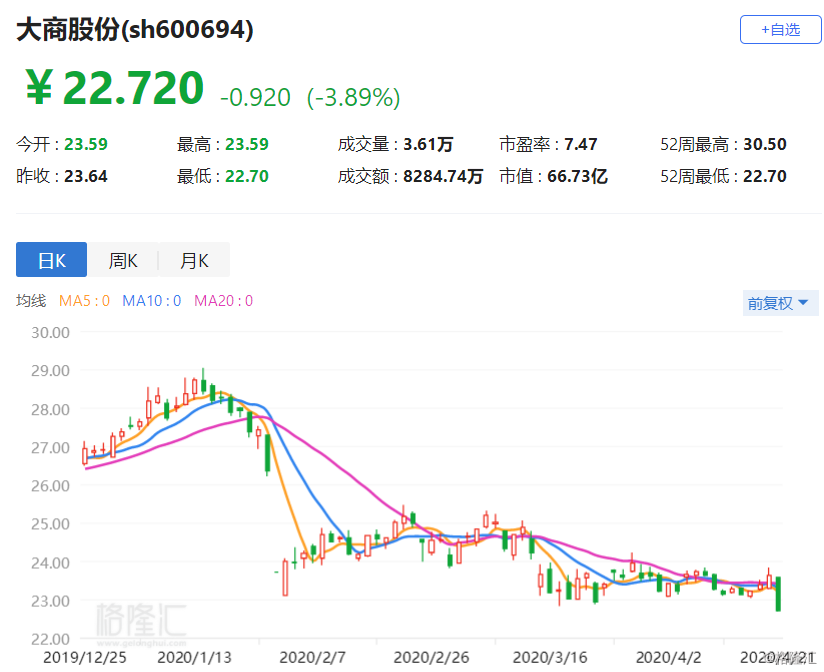
Task: Click the 30.00 price axis label
Action: (x=50, y=333)
